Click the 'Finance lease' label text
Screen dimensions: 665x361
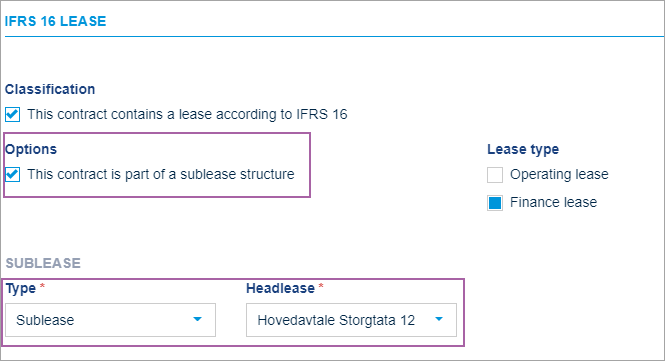click(x=553, y=202)
